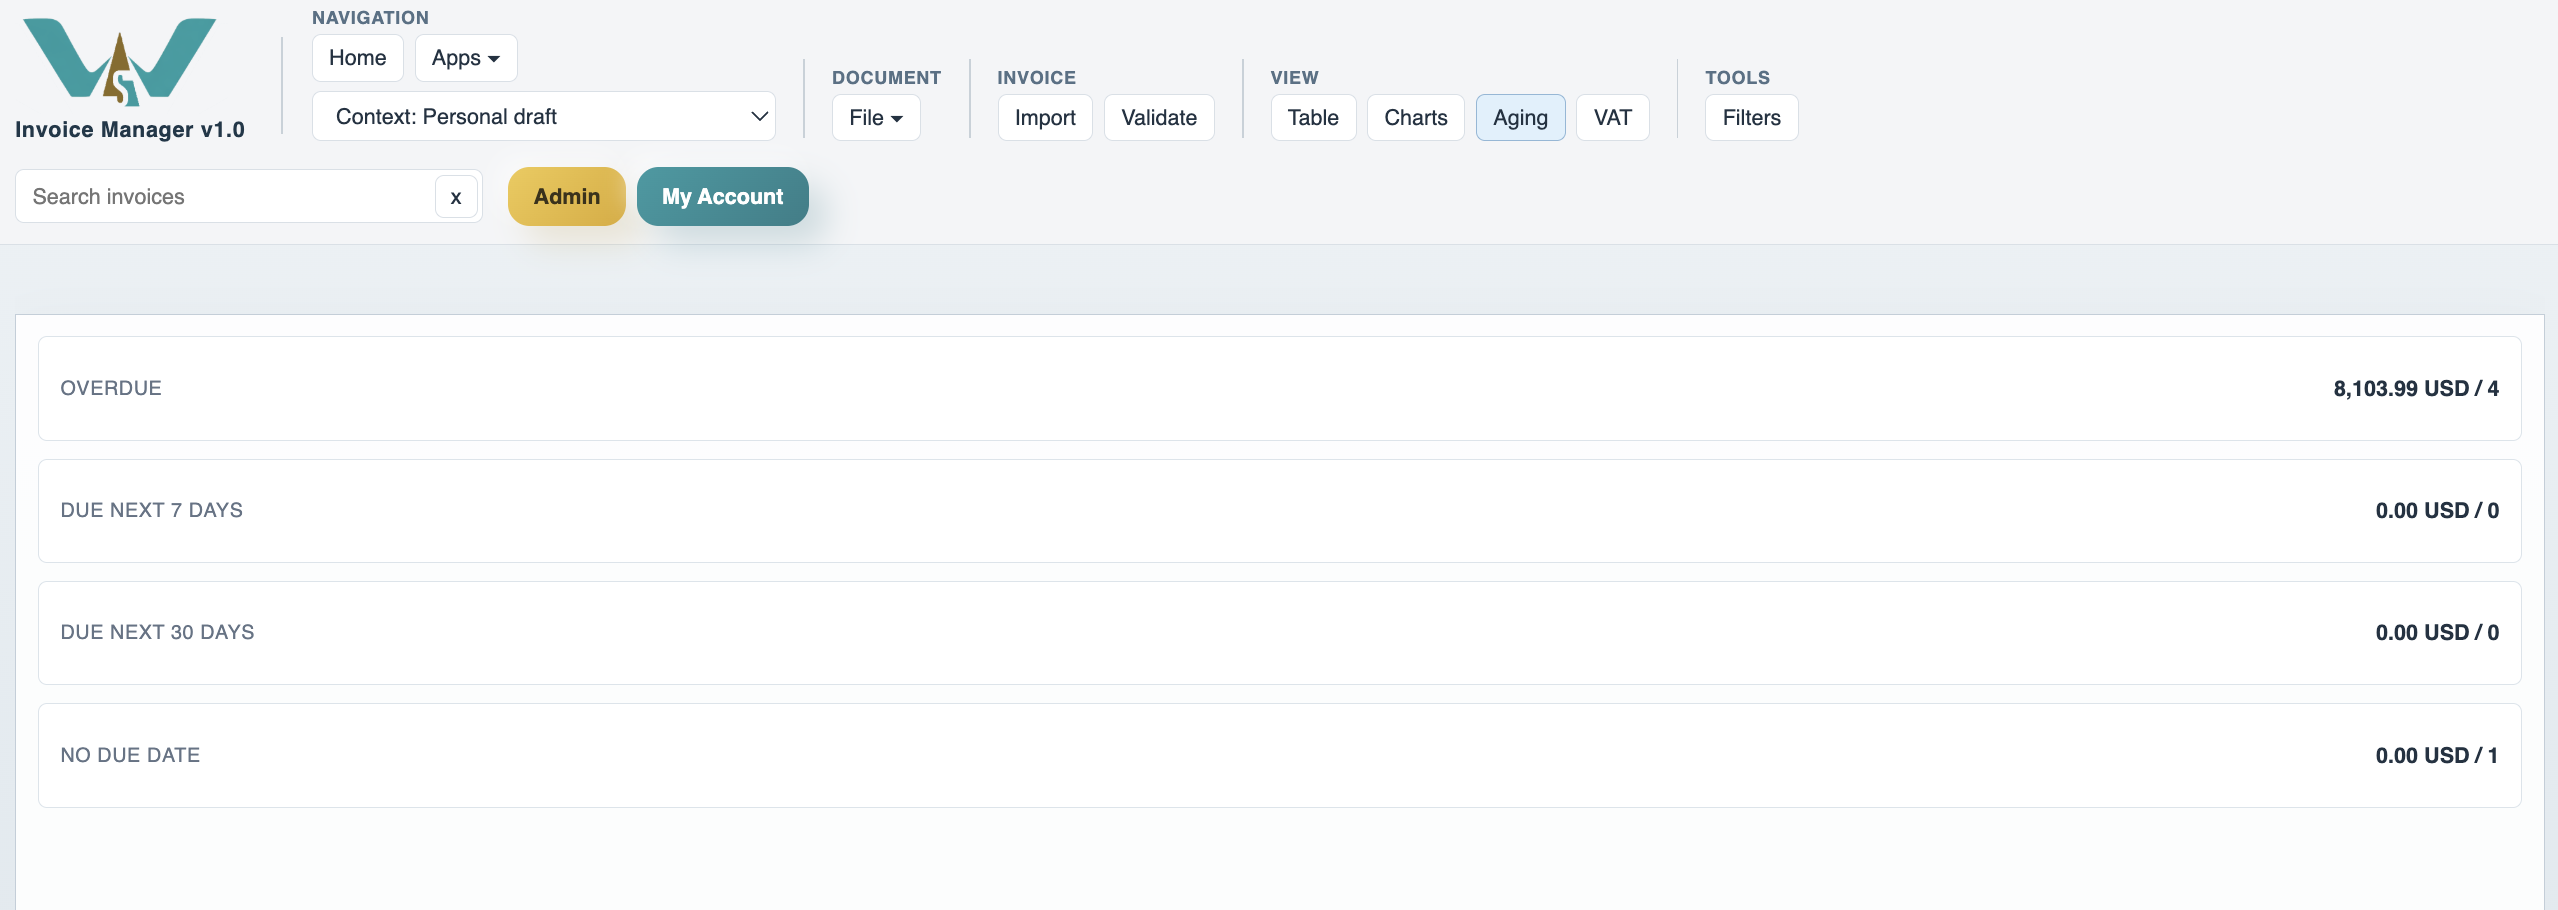The height and width of the screenshot is (910, 2558).
Task: Open the Filters tool
Action: tap(1751, 118)
